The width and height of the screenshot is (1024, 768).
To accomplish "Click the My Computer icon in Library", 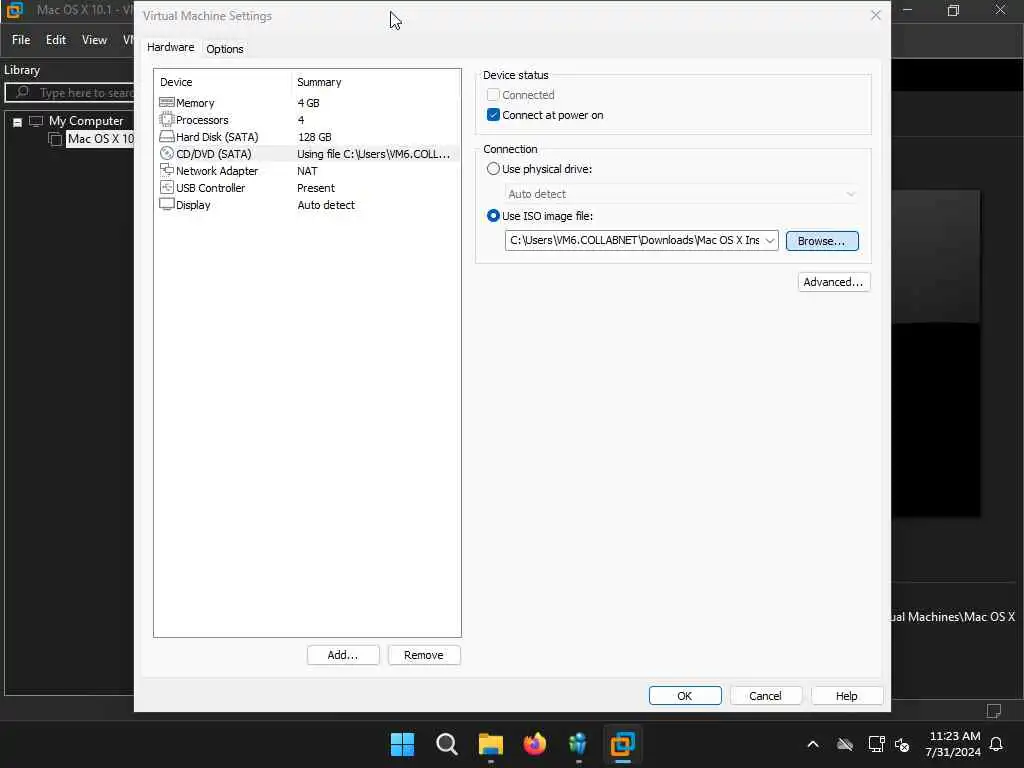I will click(36, 121).
